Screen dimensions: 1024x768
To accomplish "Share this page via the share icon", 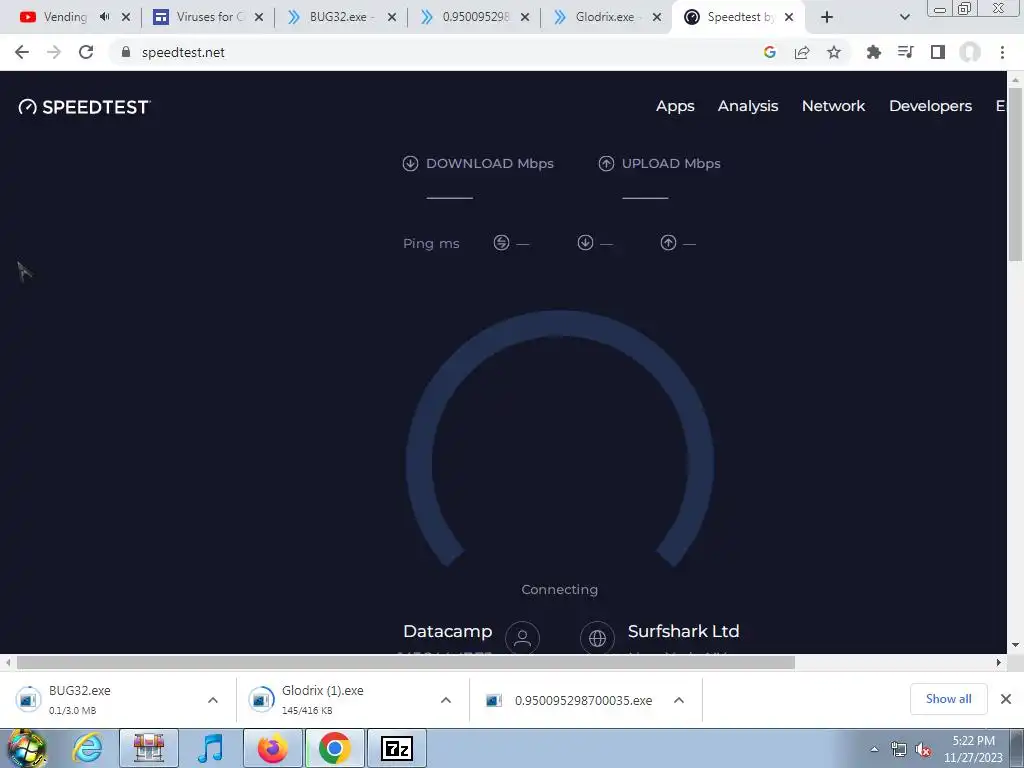I will [x=802, y=52].
